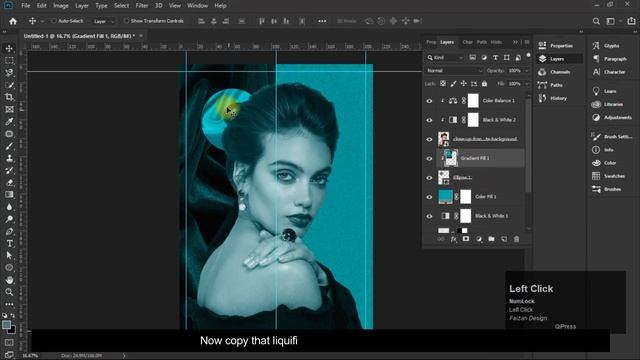This screenshot has height=360, width=640.
Task: Open the Layer auto-select dropdown
Action: (103, 21)
